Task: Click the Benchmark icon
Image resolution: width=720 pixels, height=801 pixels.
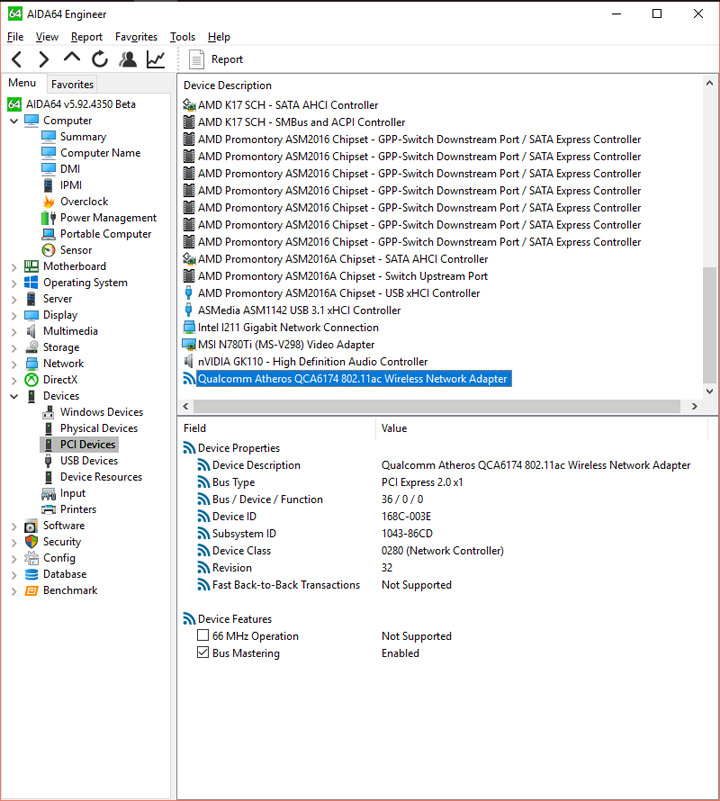Action: click(32, 591)
